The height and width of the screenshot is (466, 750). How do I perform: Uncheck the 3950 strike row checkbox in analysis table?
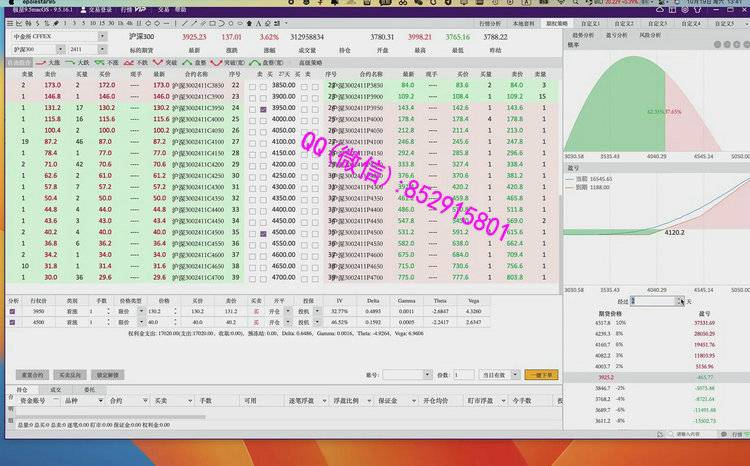click(13, 311)
